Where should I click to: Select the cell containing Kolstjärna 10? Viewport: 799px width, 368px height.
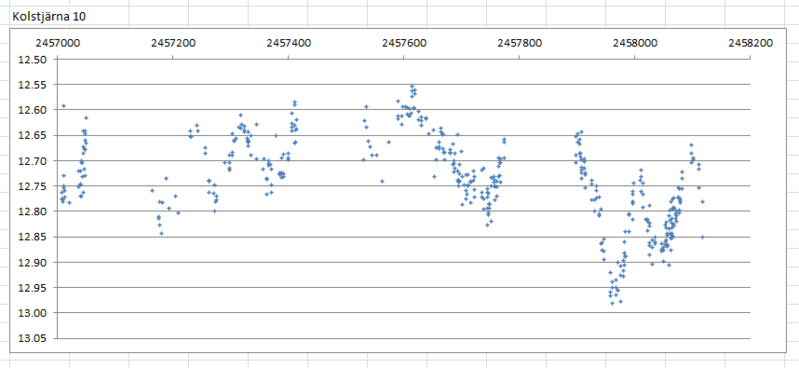pos(49,16)
